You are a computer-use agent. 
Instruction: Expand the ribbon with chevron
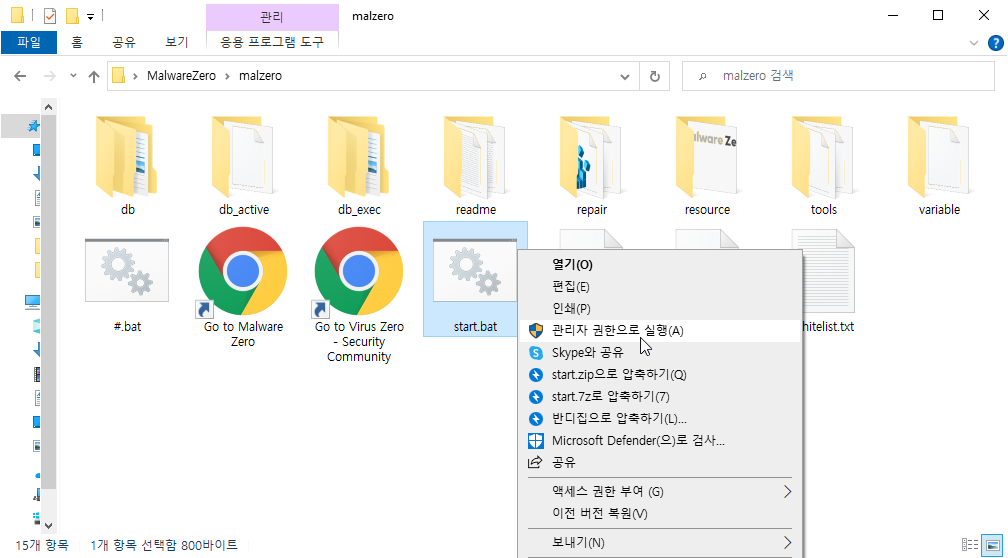973,43
